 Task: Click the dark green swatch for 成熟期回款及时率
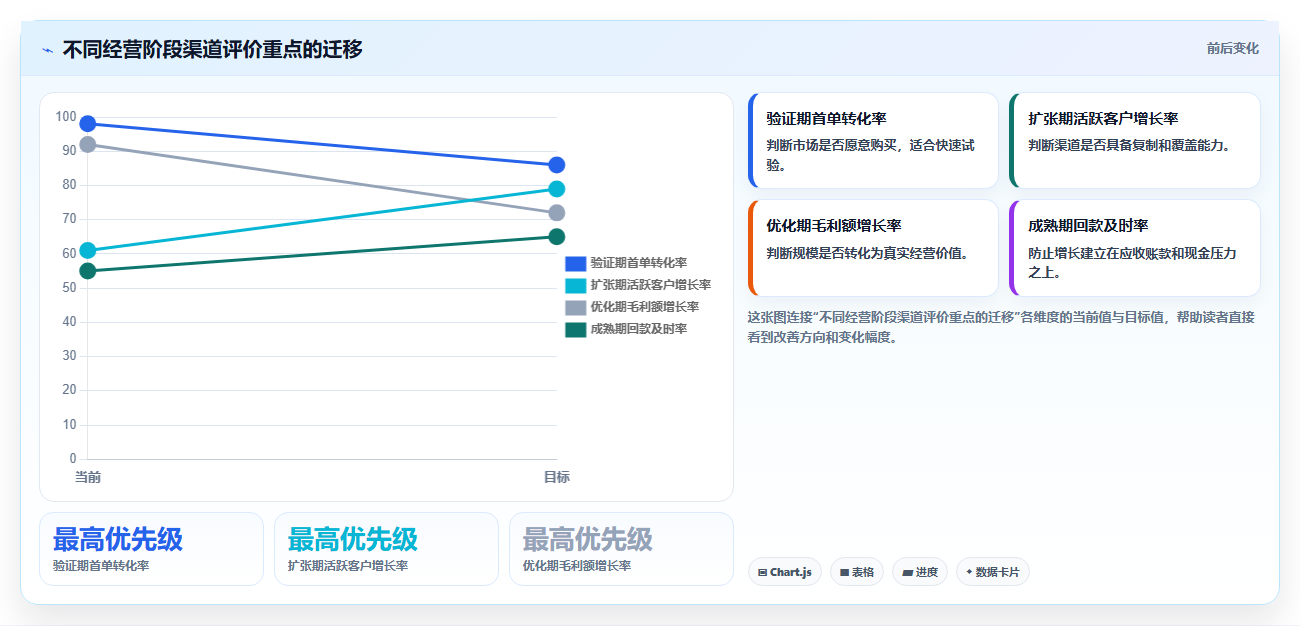pos(576,329)
